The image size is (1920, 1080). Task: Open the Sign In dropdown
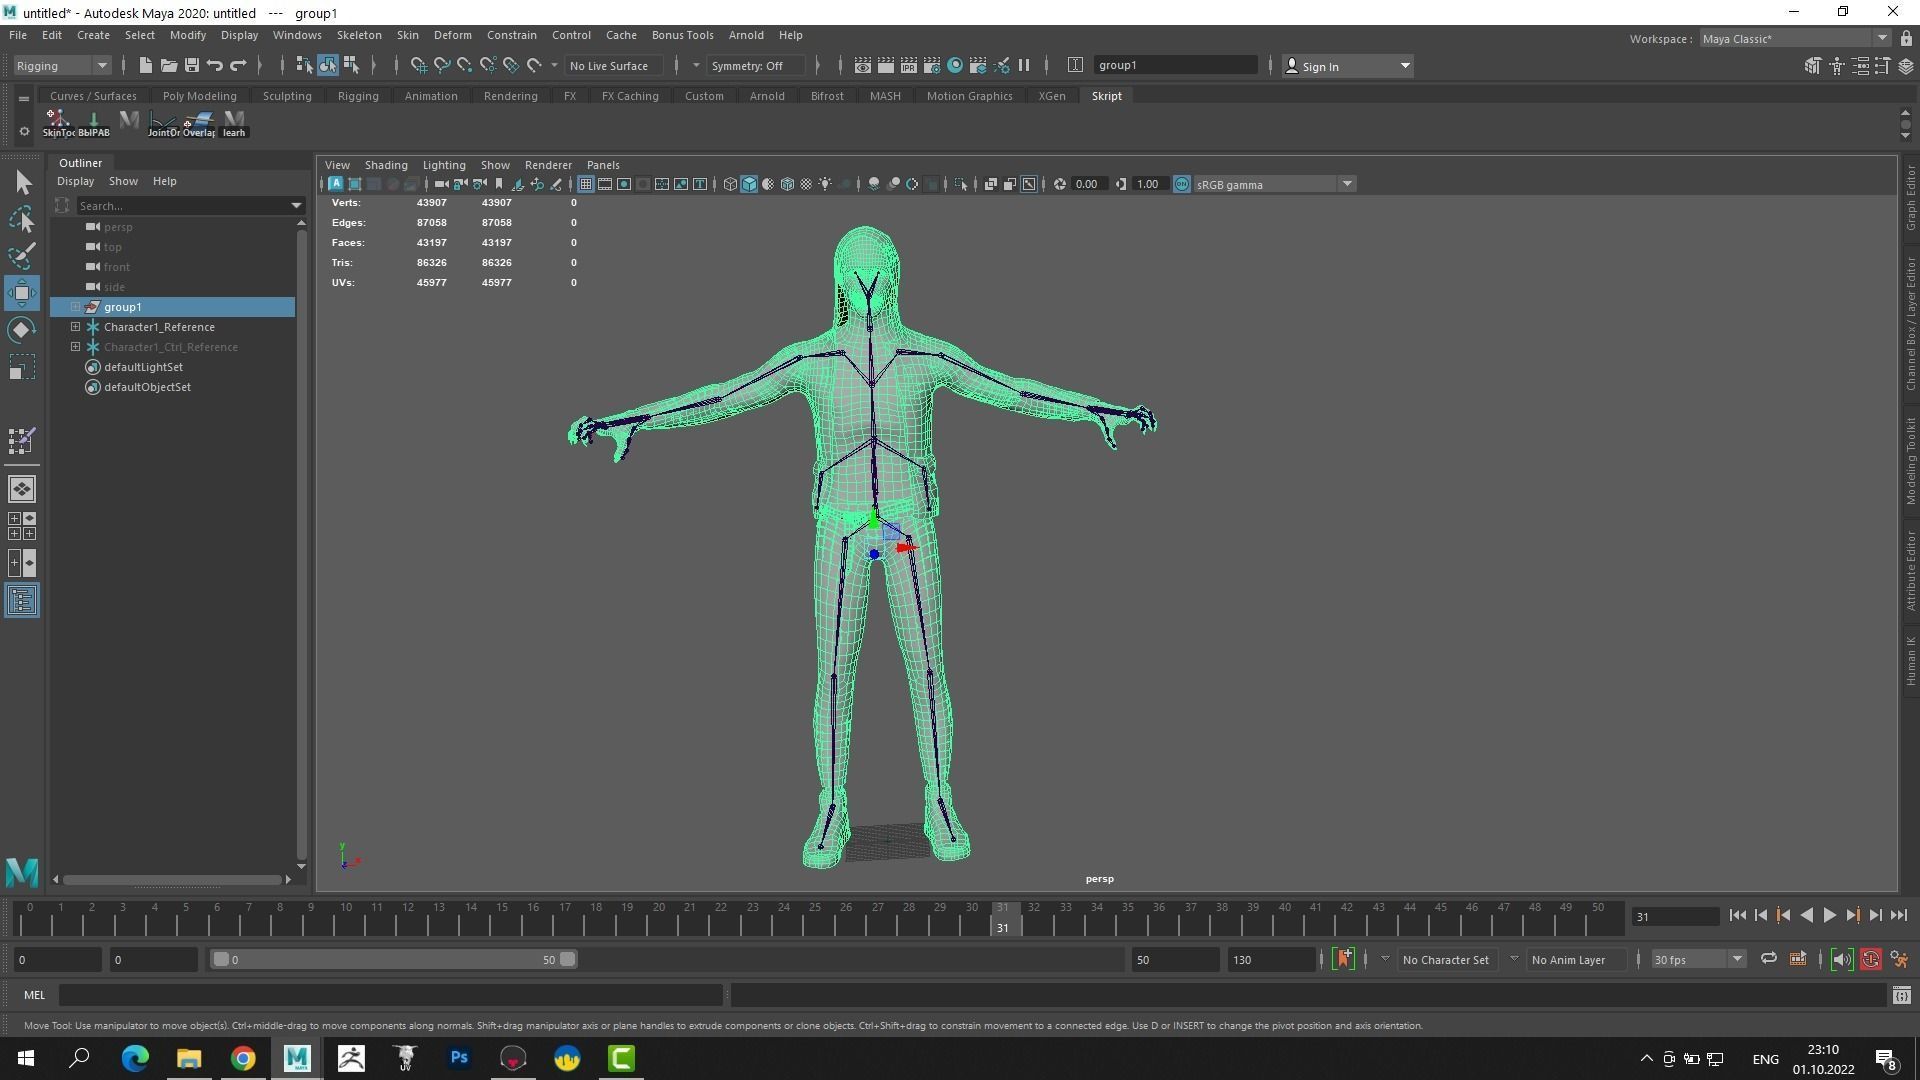pyautogui.click(x=1347, y=66)
